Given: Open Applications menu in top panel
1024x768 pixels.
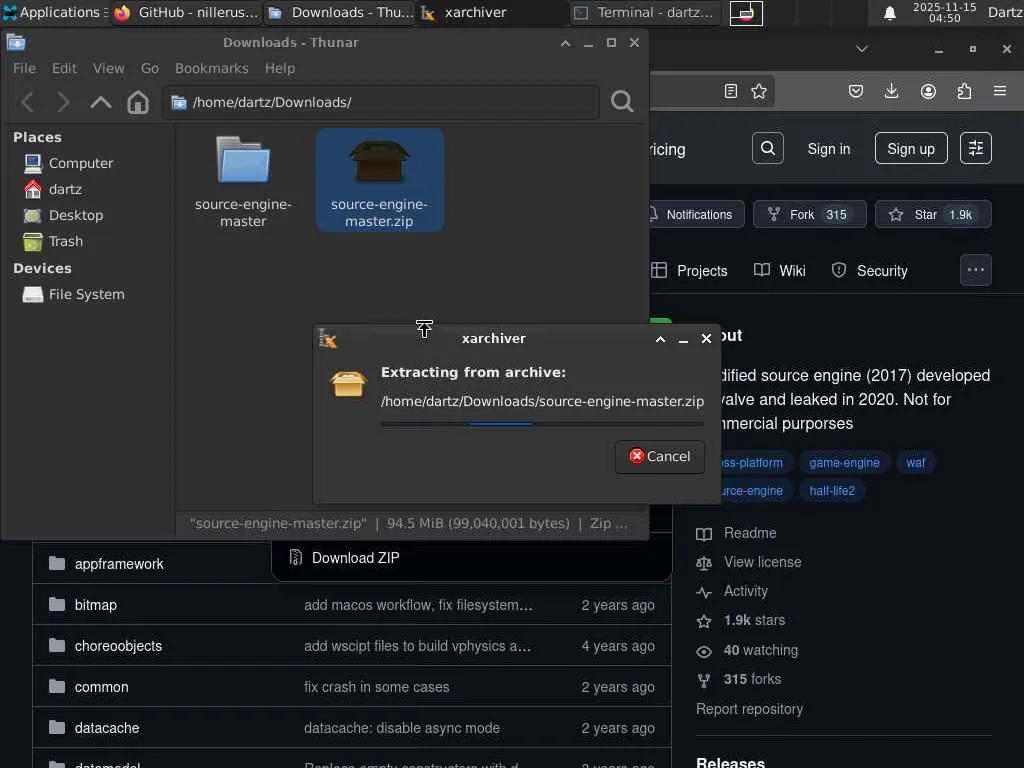Looking at the screenshot, I should [x=55, y=12].
